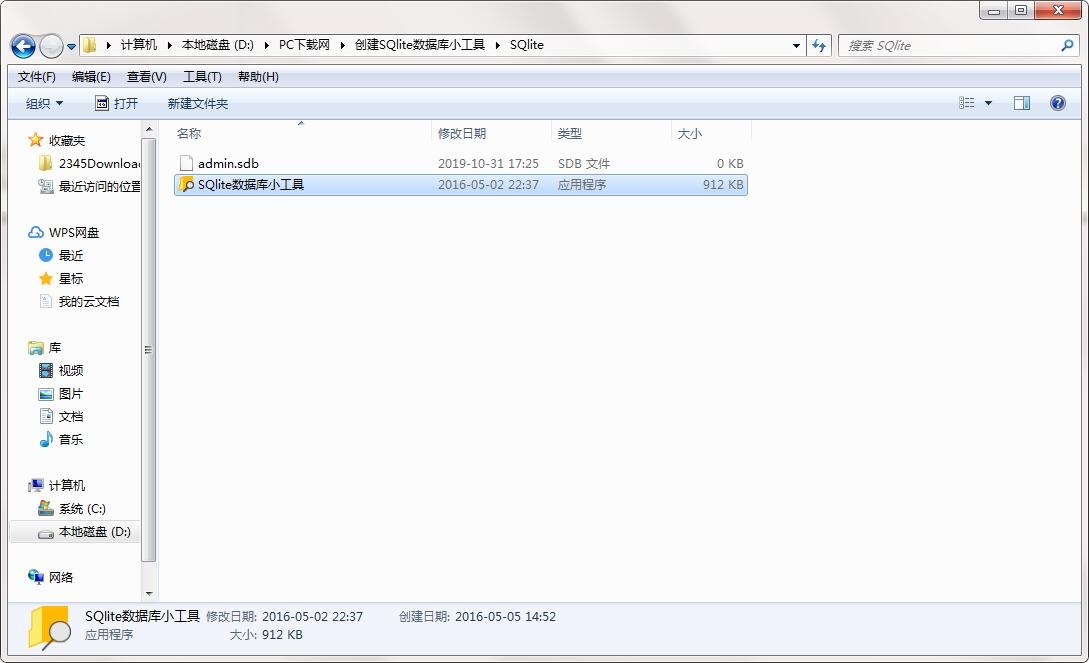Open the 帮助(H) menu

258,77
